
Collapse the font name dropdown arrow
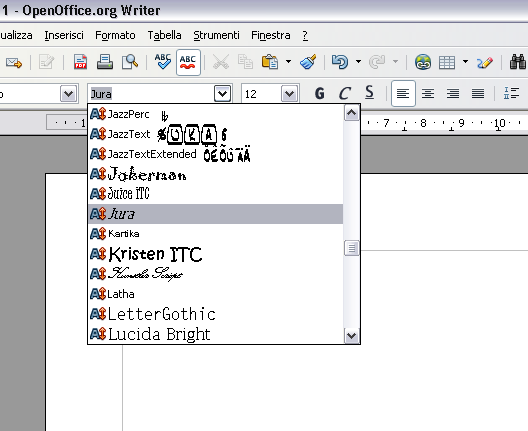(223, 94)
